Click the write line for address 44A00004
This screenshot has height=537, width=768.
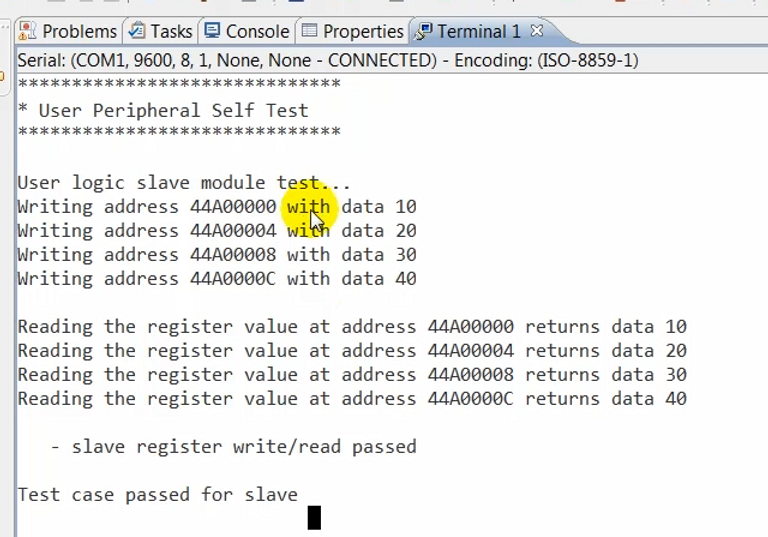point(217,231)
